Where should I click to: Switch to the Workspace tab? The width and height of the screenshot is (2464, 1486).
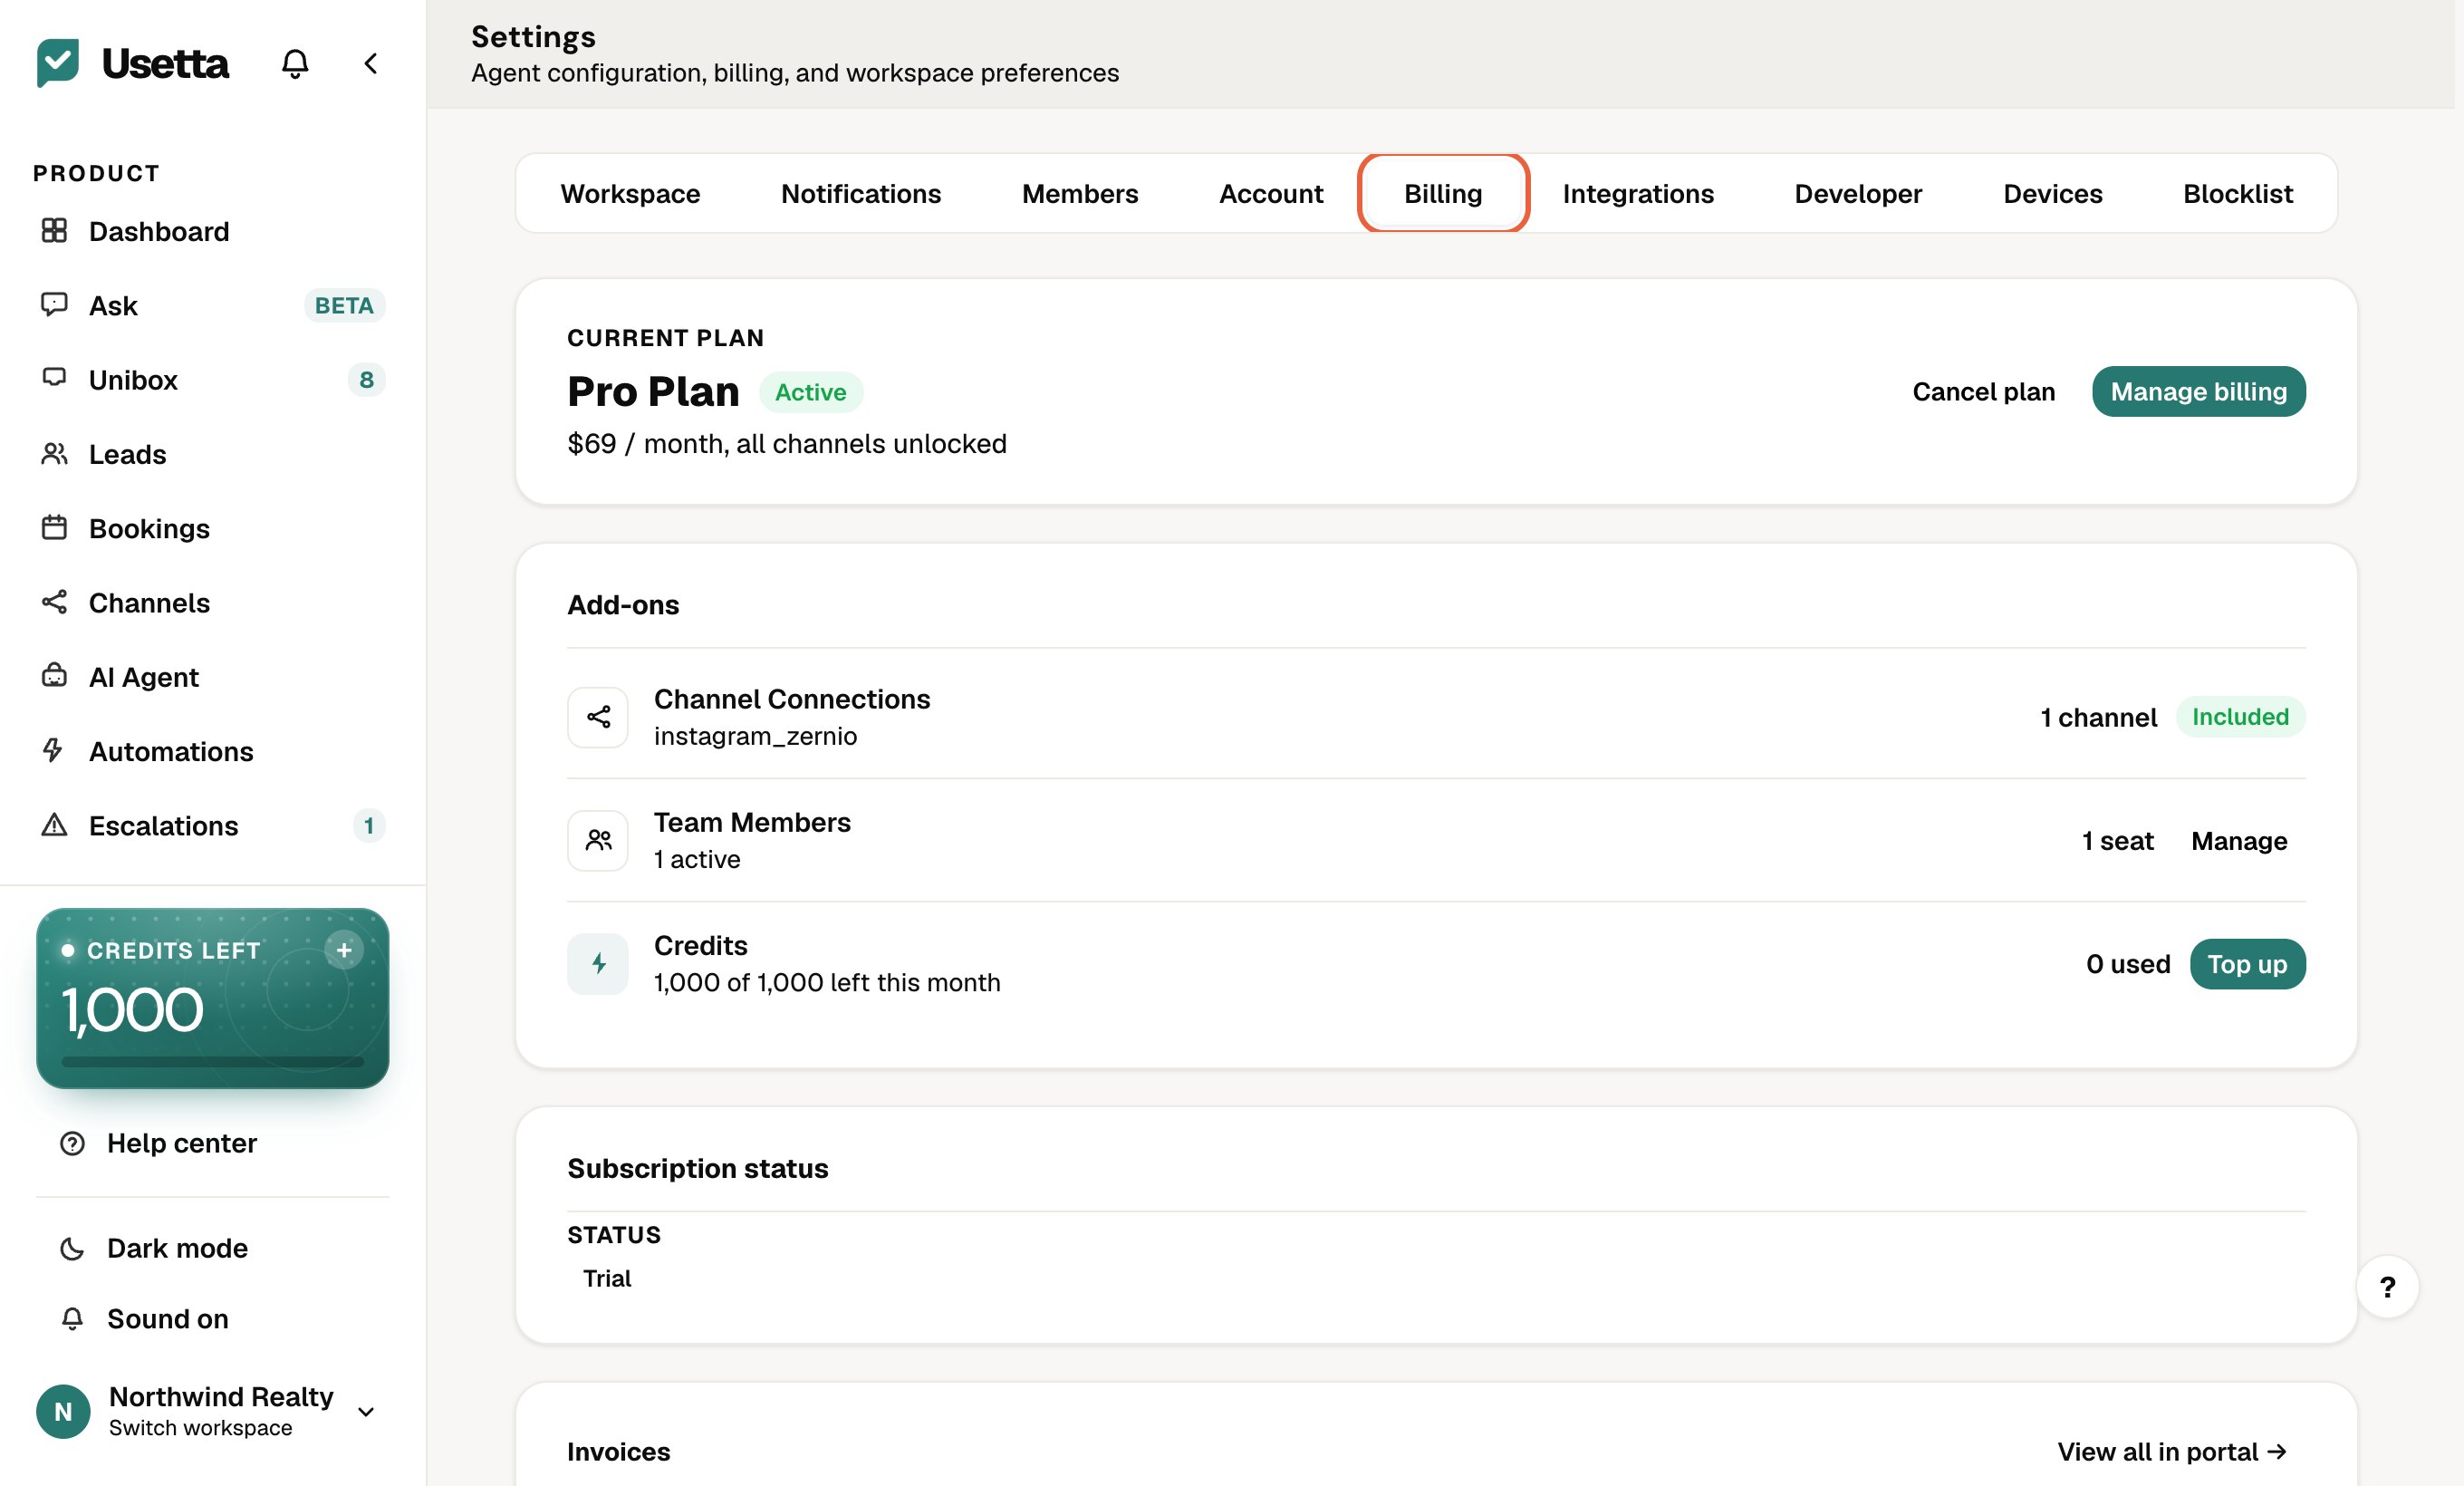pos(630,193)
